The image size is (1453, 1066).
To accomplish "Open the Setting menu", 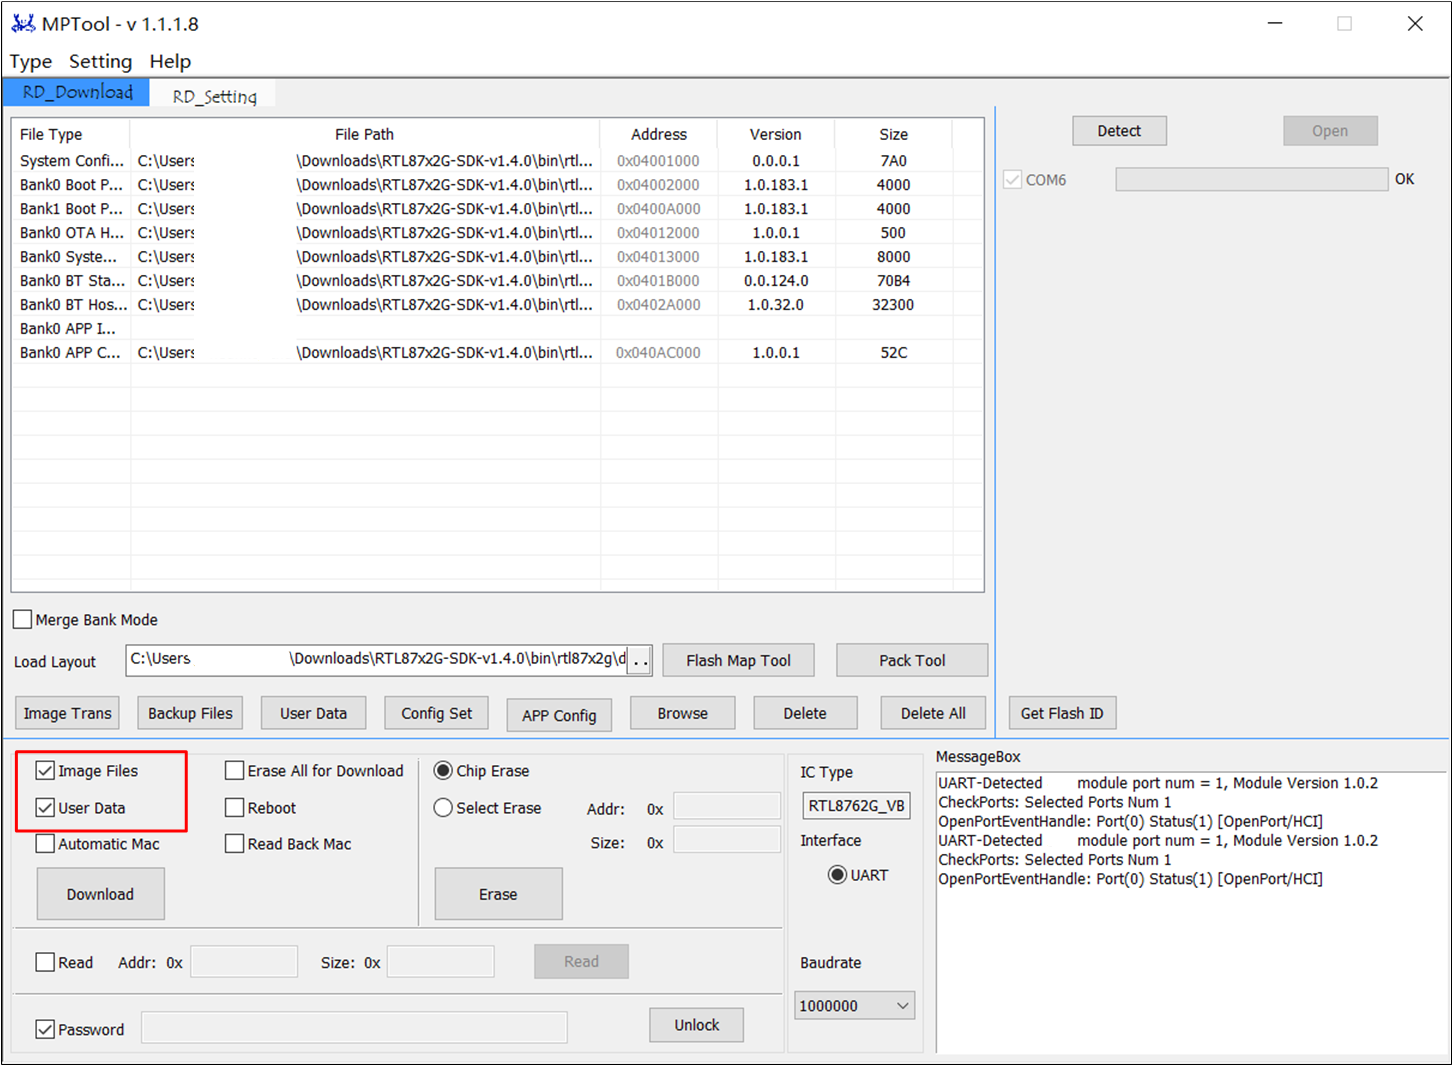I will pyautogui.click(x=100, y=62).
